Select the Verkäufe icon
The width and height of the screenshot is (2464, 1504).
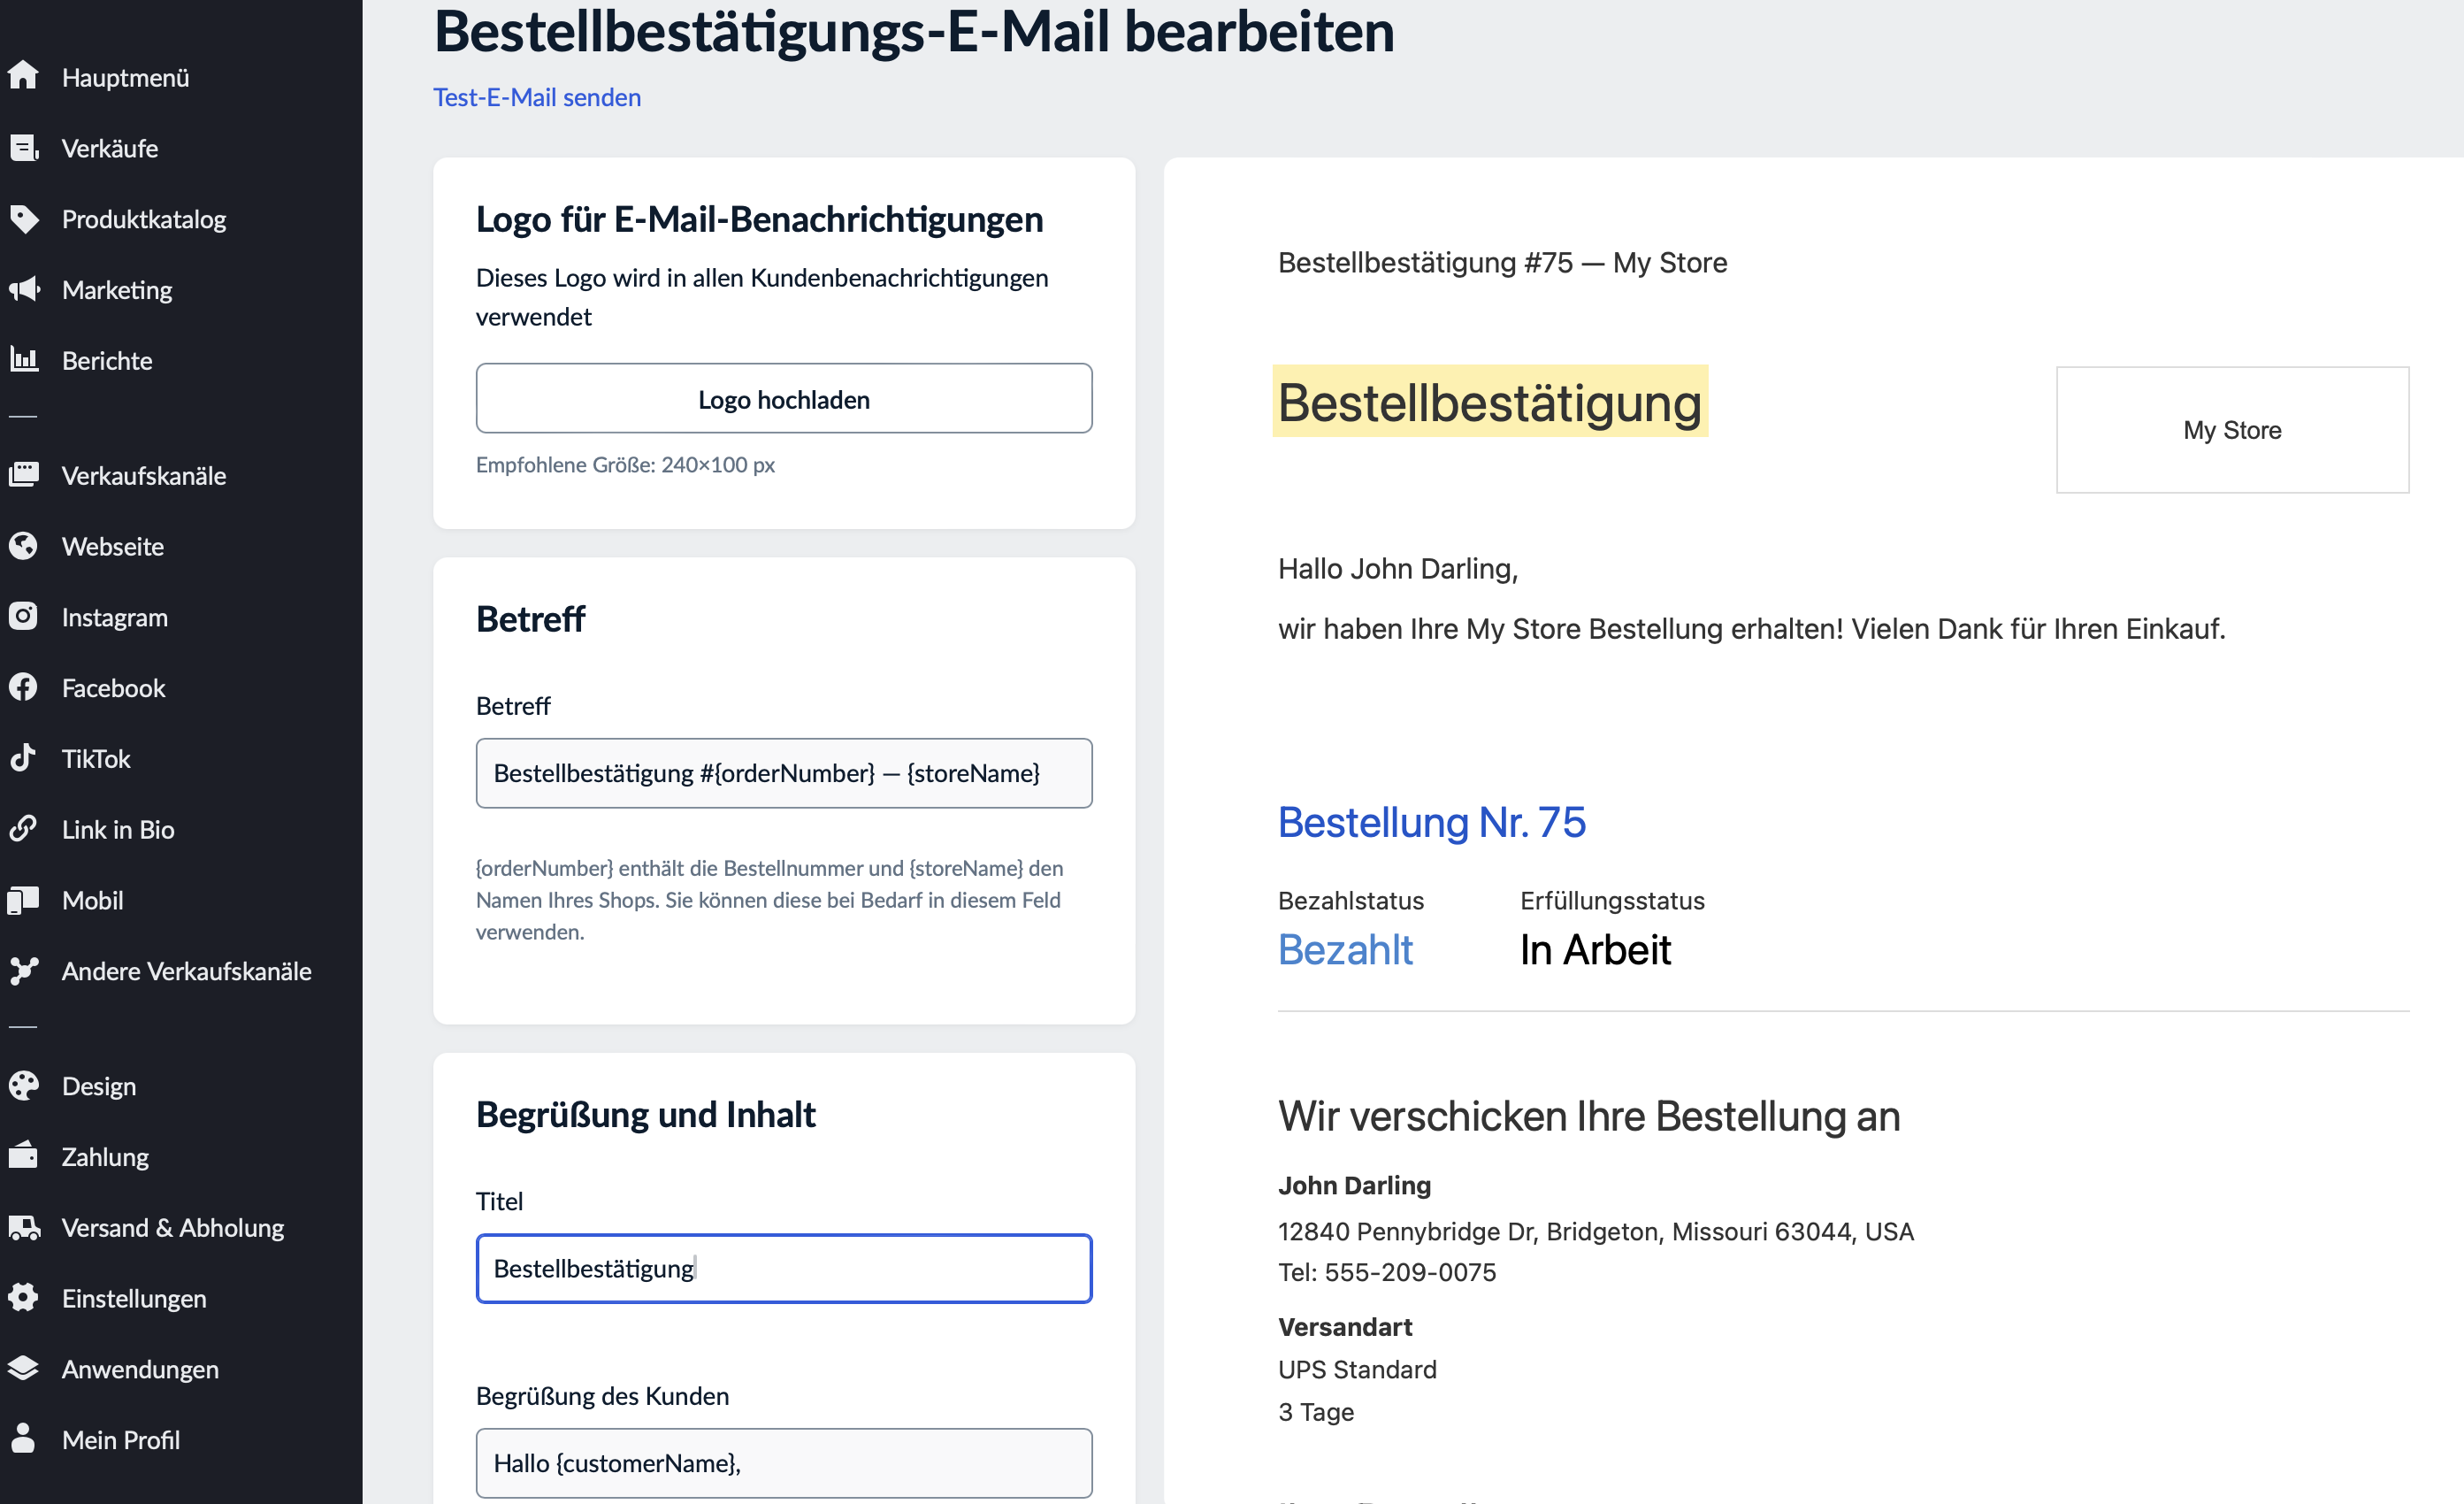[23, 147]
